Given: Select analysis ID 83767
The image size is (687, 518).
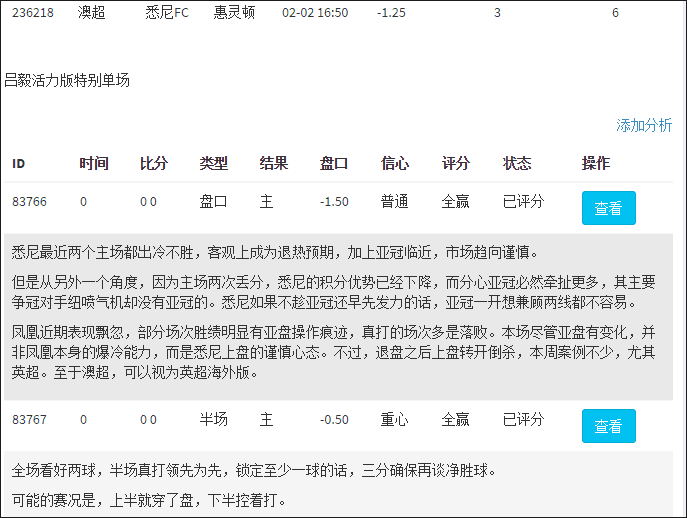Looking at the screenshot, I should [29, 419].
